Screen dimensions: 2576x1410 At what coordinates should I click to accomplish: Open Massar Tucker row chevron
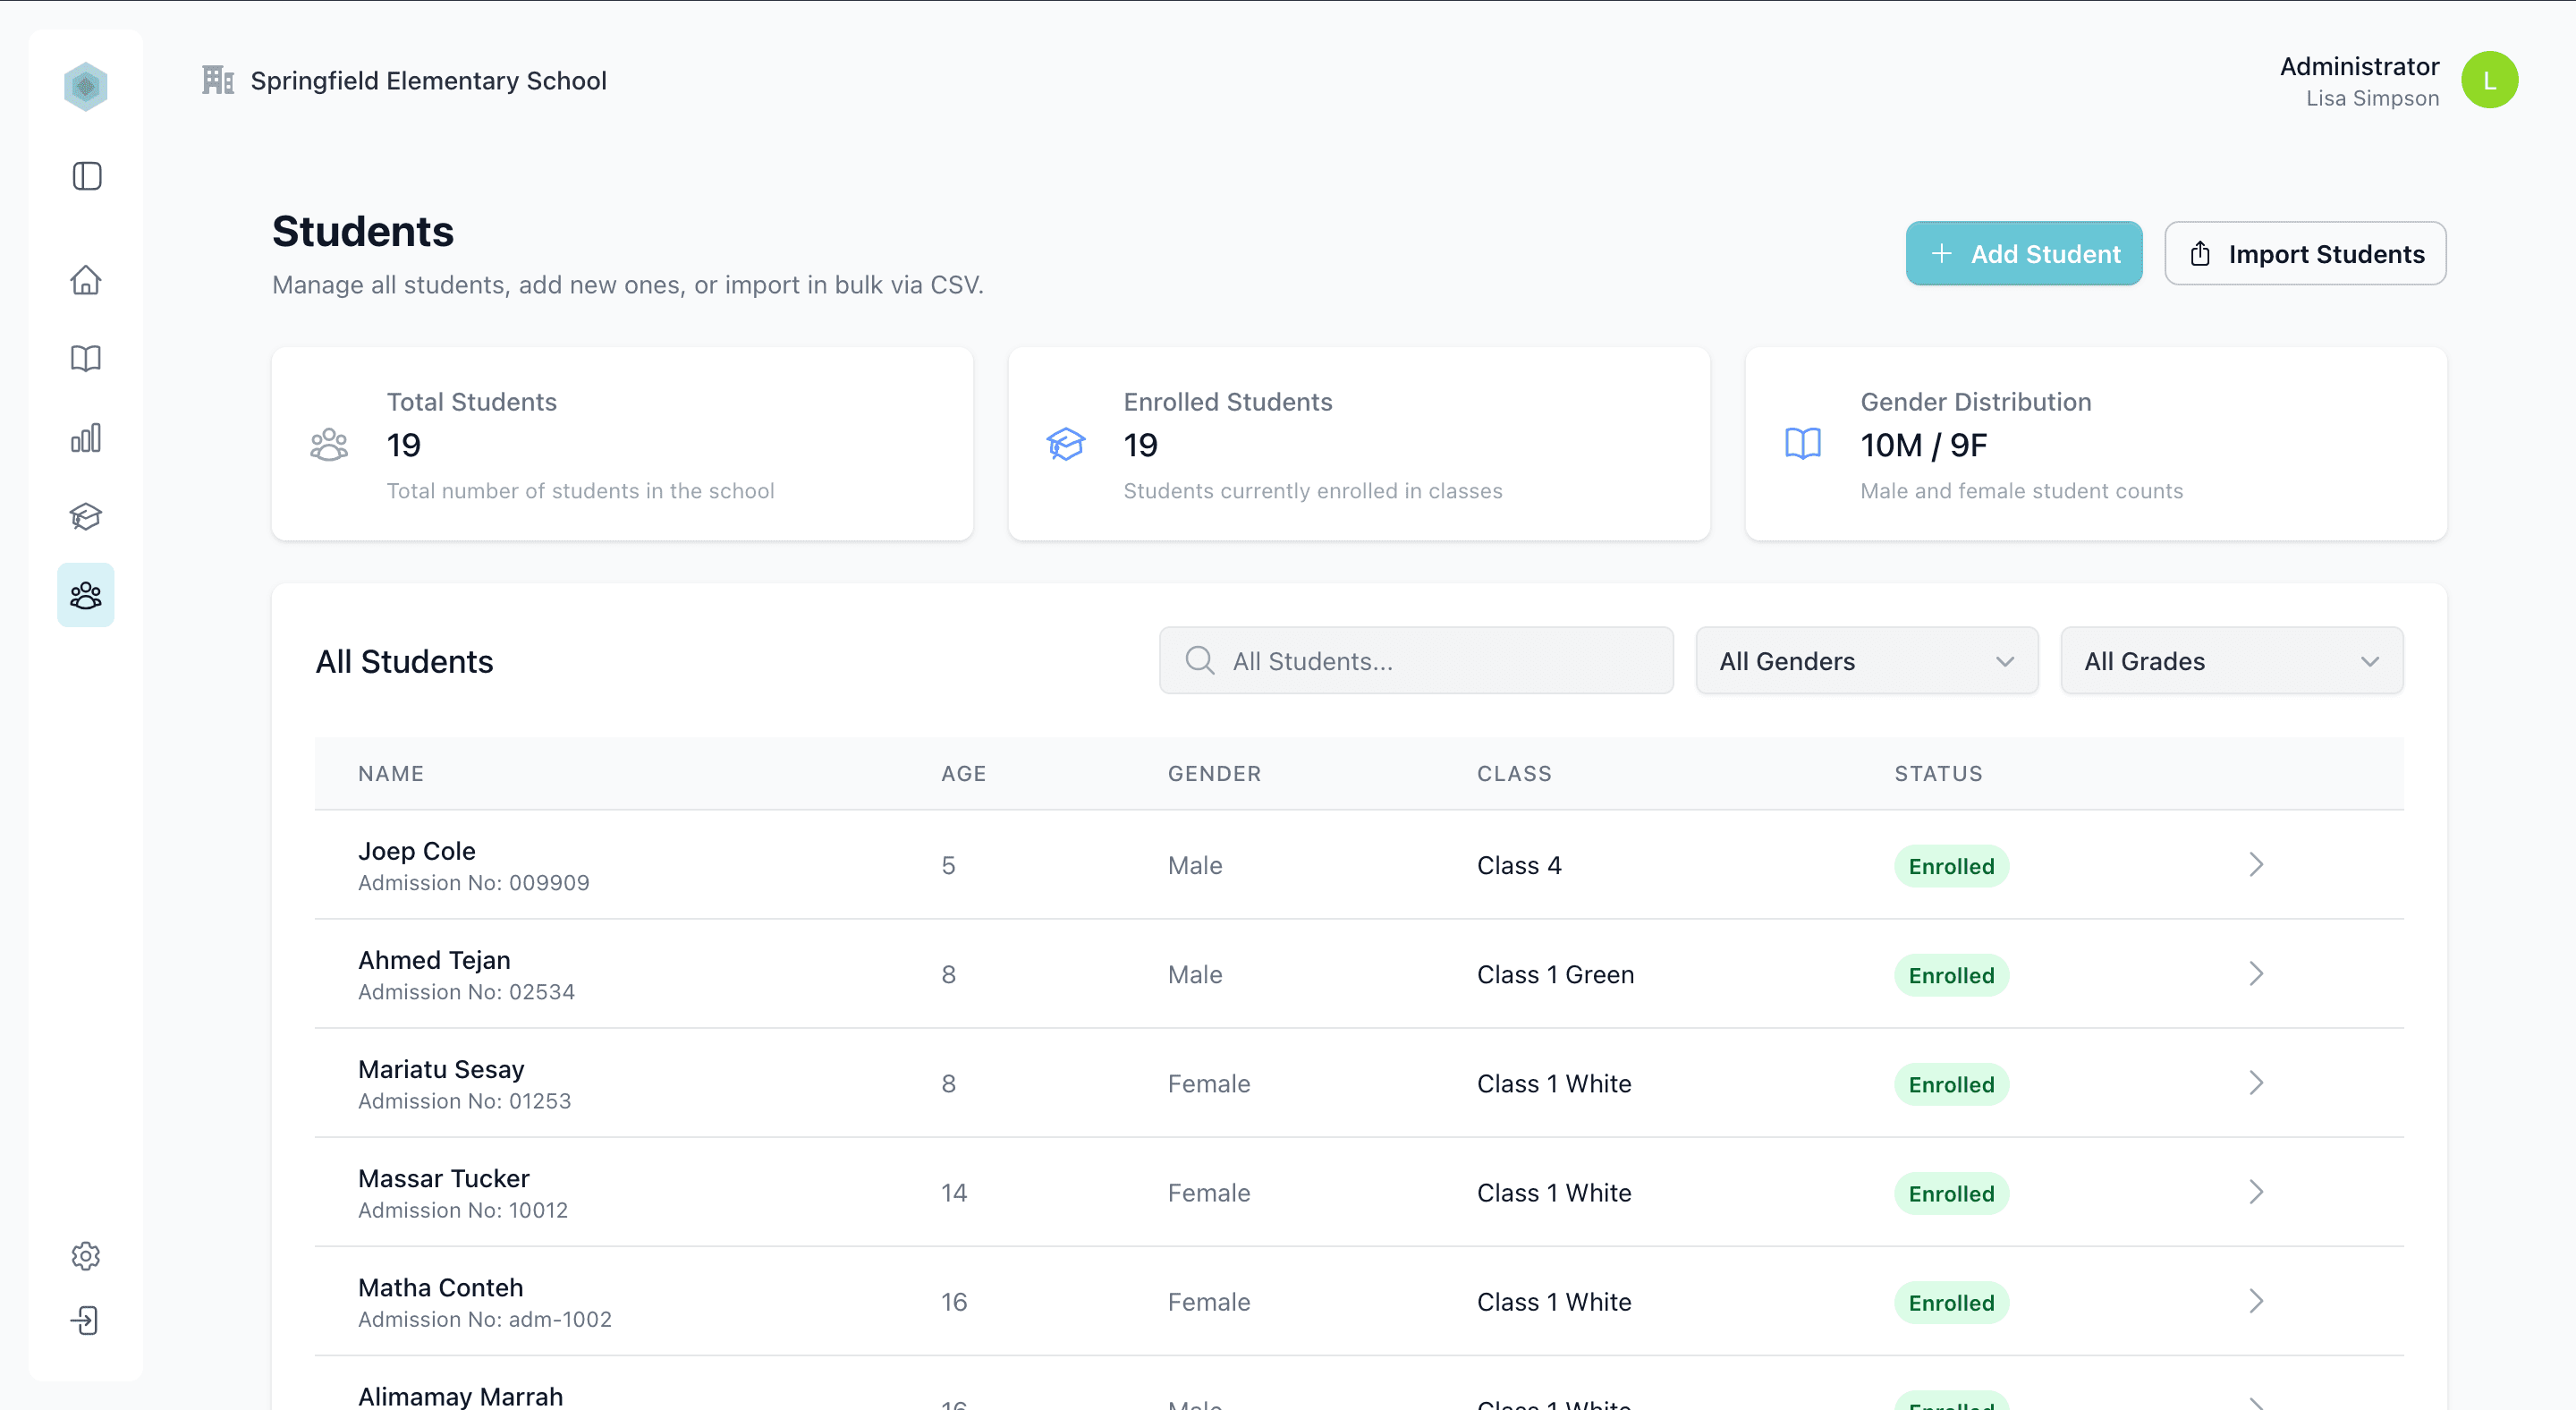pyautogui.click(x=2256, y=1192)
